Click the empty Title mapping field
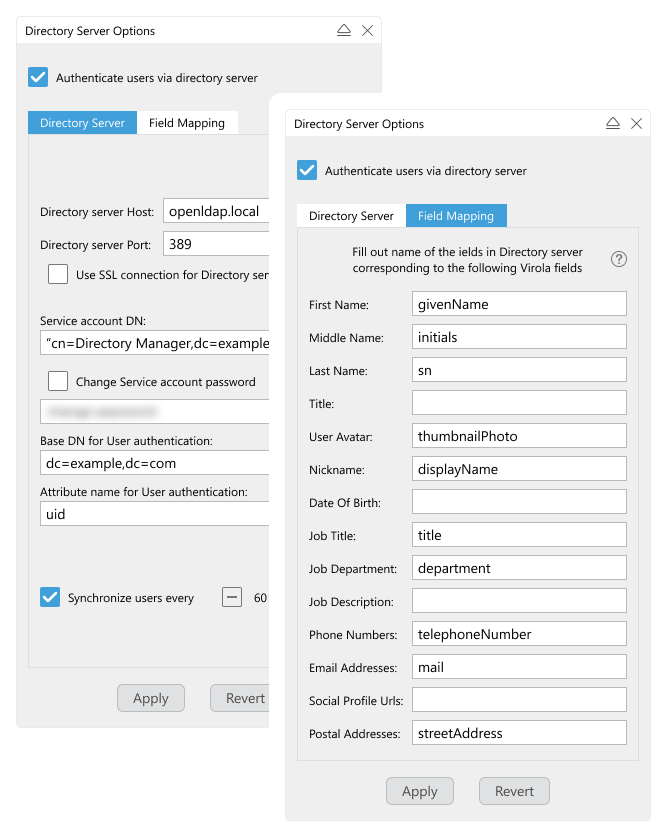Screen dimensions: 667x837 pyautogui.click(x=519, y=402)
